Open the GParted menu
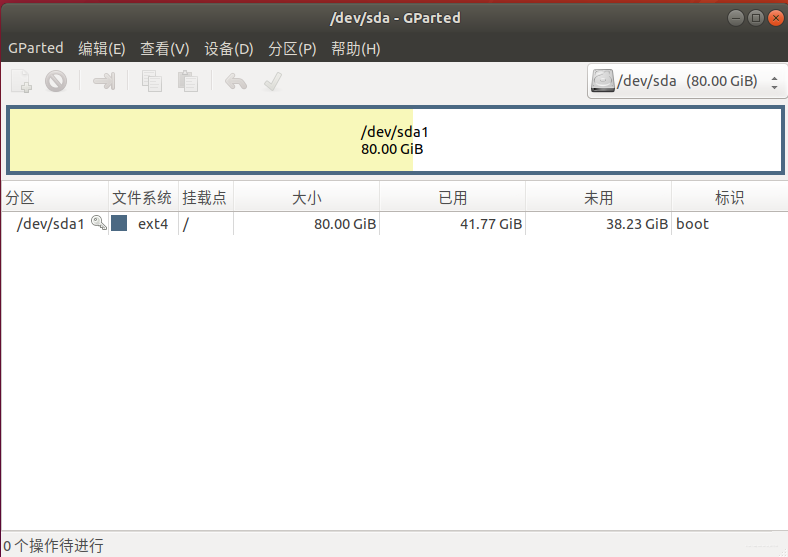The width and height of the screenshot is (788, 557). point(36,48)
